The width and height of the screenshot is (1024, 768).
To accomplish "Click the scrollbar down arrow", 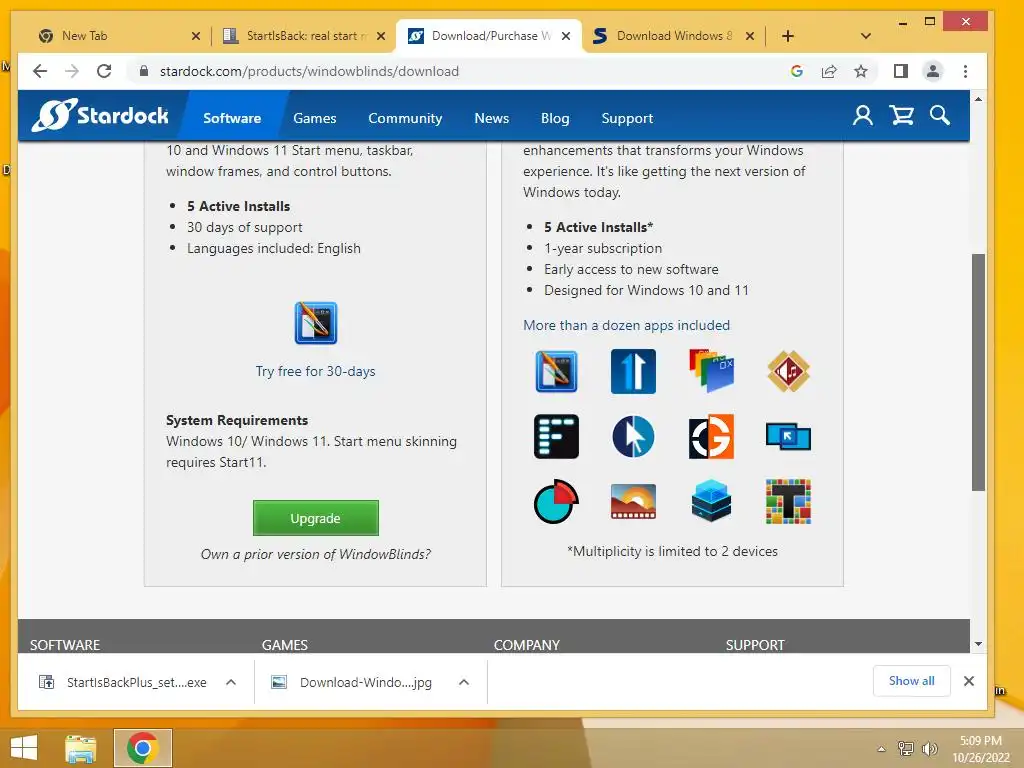I will pos(978,644).
